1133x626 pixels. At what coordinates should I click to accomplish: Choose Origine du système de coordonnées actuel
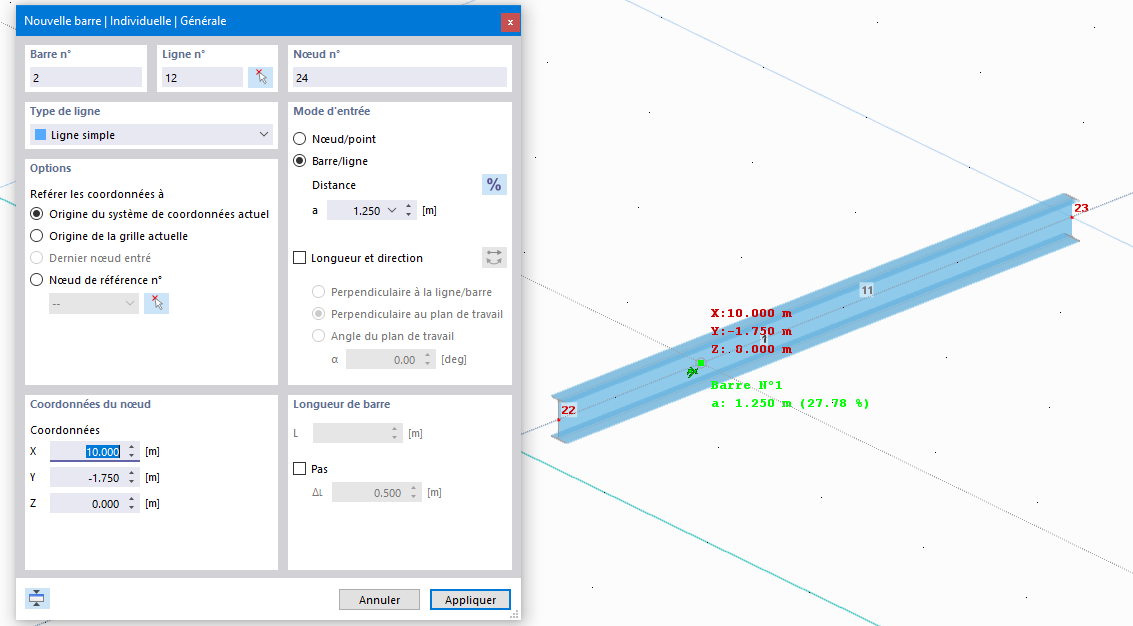pyautogui.click(x=37, y=214)
